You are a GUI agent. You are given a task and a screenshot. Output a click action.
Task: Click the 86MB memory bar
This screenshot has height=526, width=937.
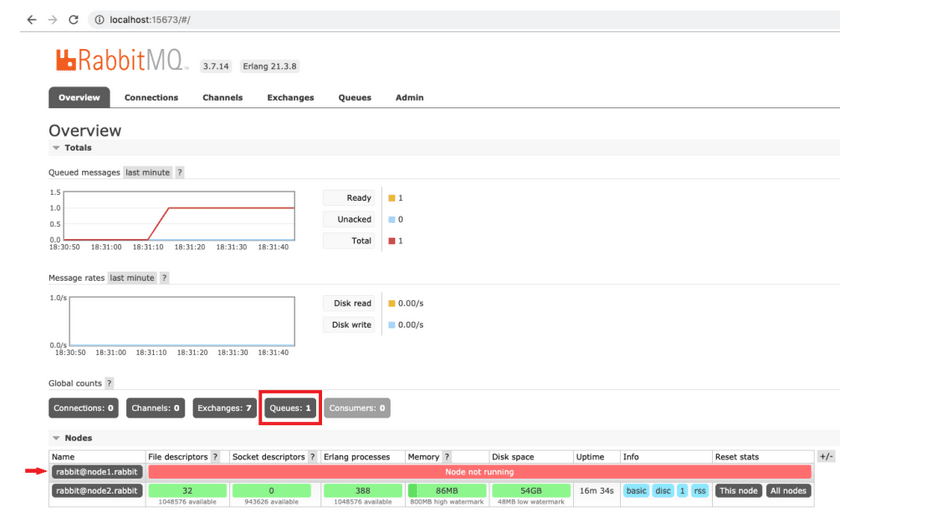446,491
